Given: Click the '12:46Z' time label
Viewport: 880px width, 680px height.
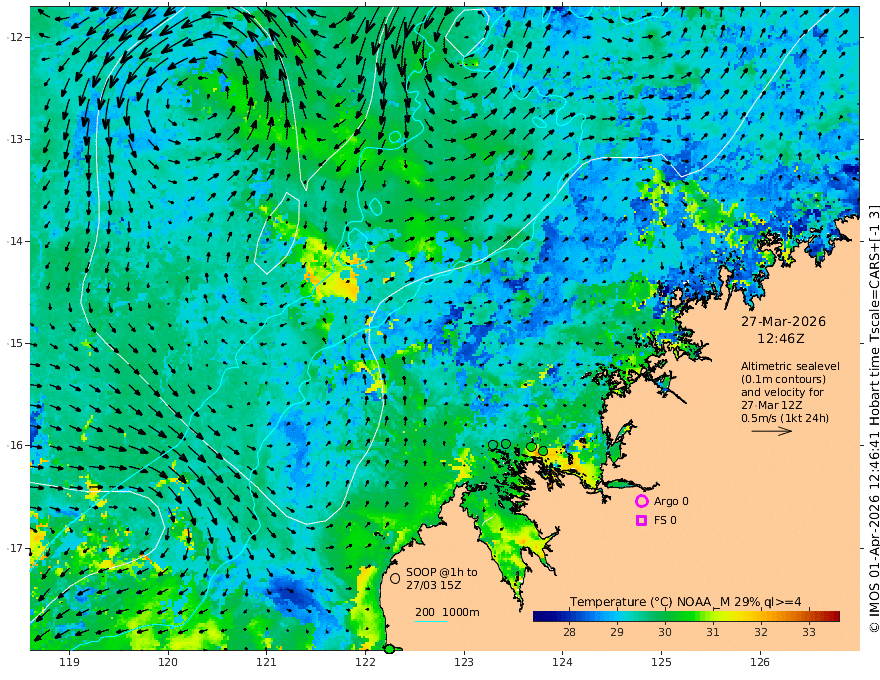Looking at the screenshot, I should (x=781, y=339).
